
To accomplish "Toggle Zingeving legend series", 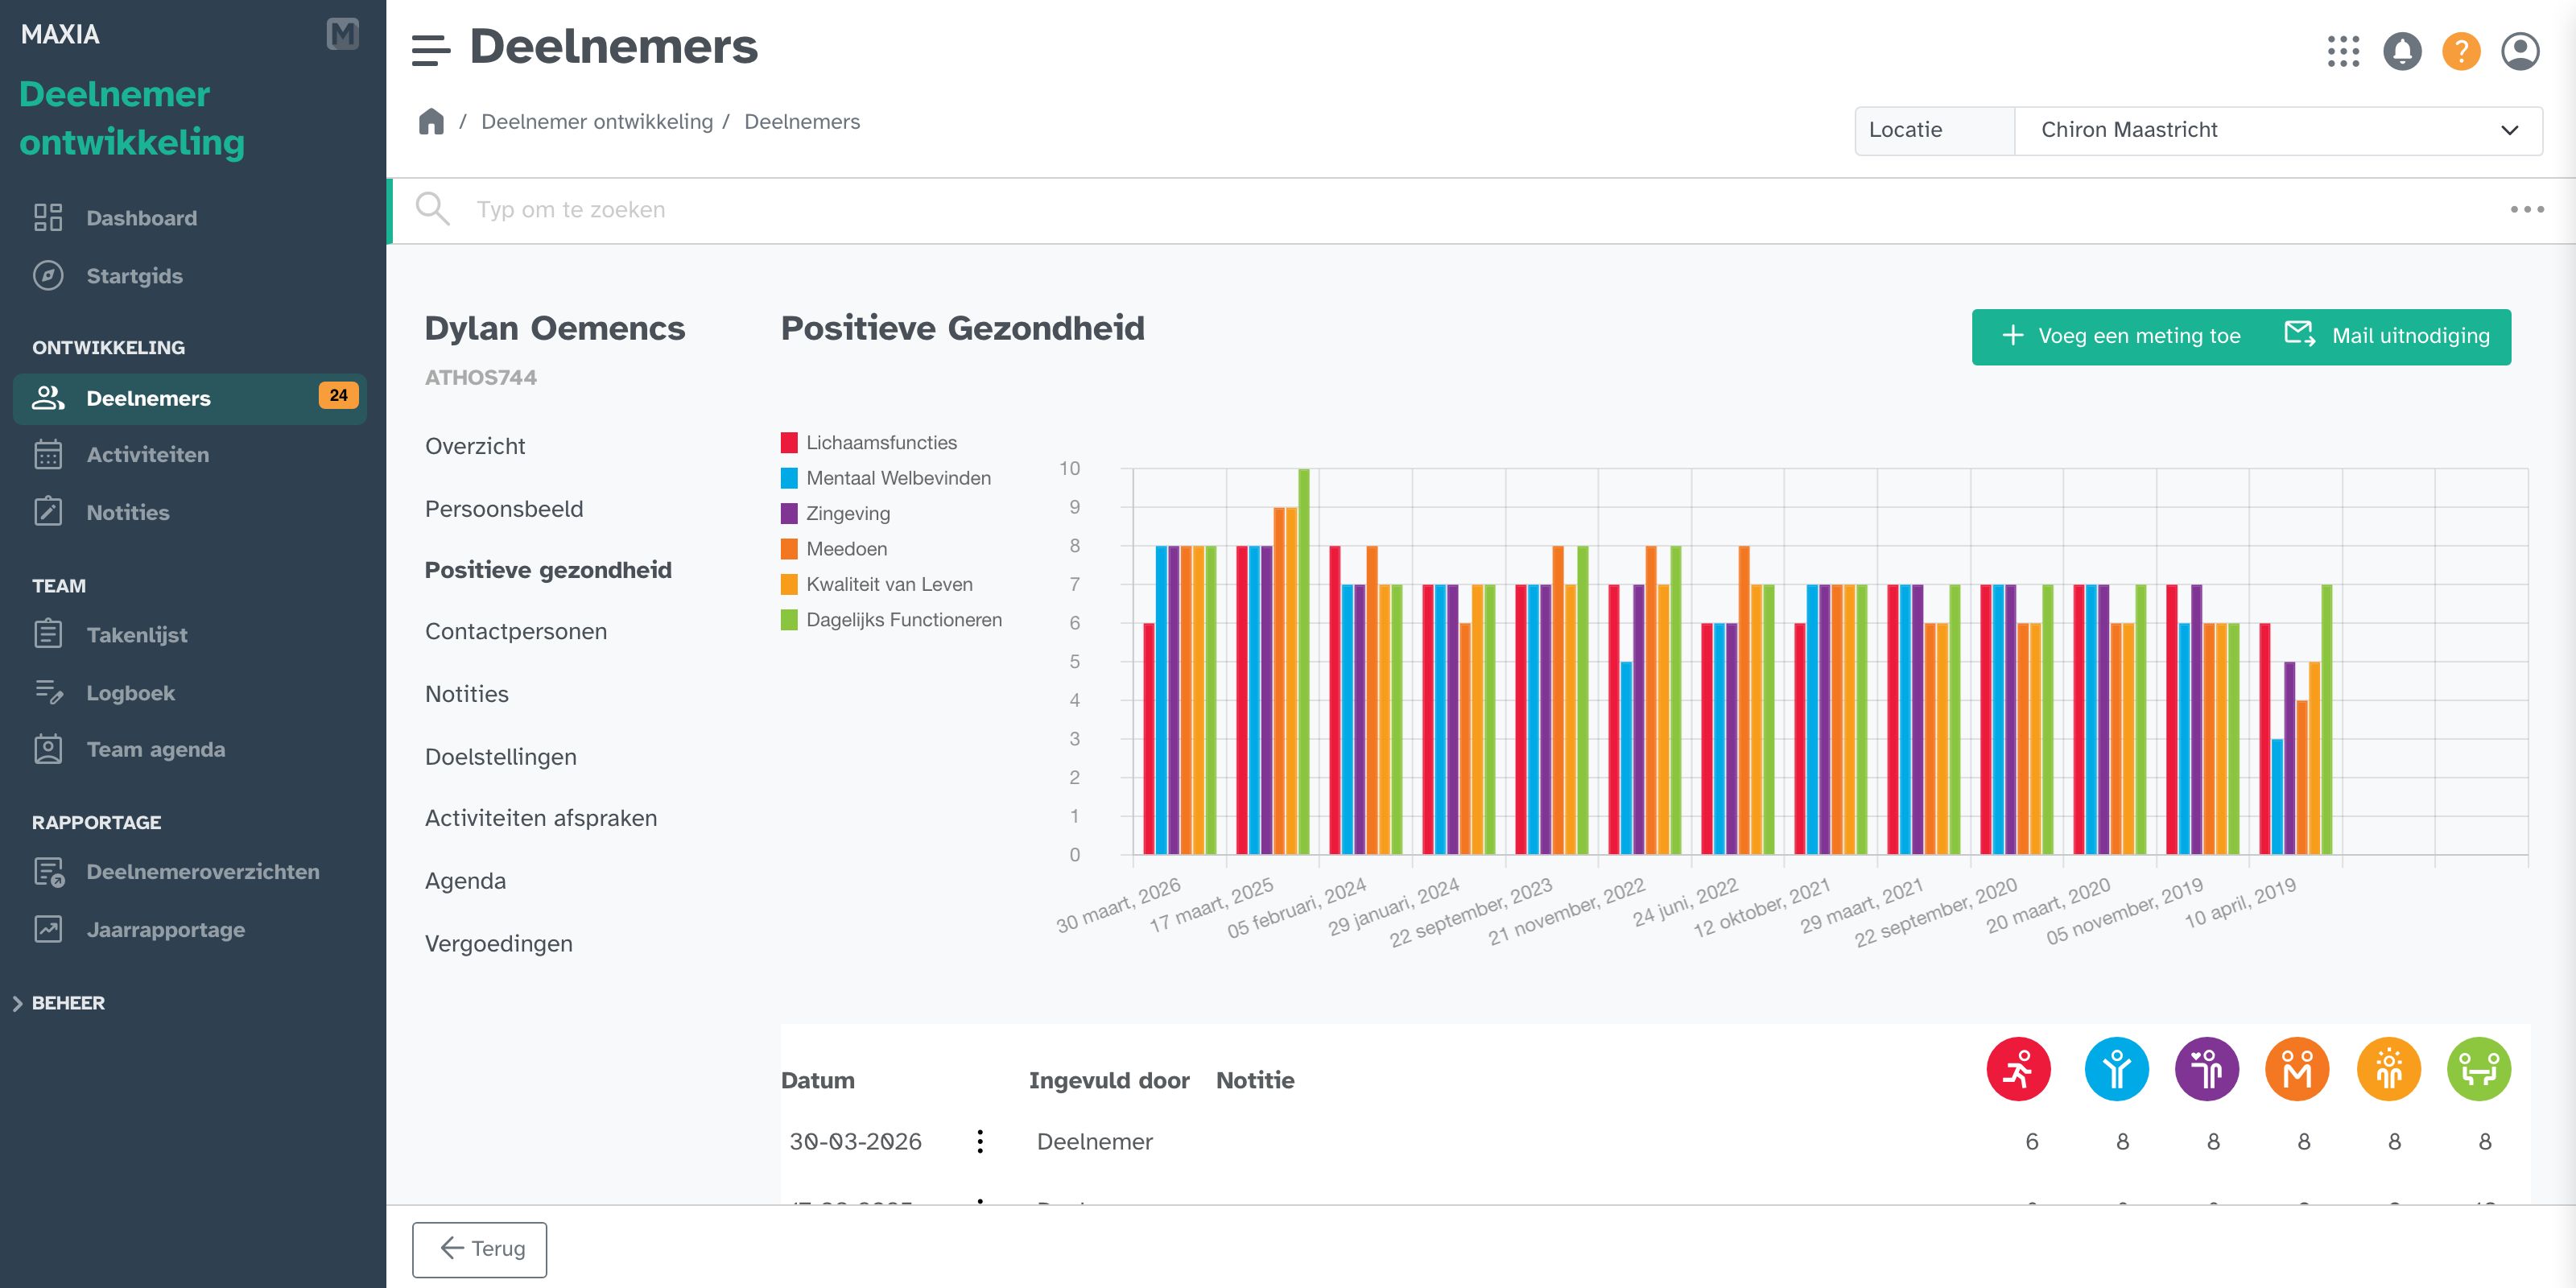I will click(836, 513).
